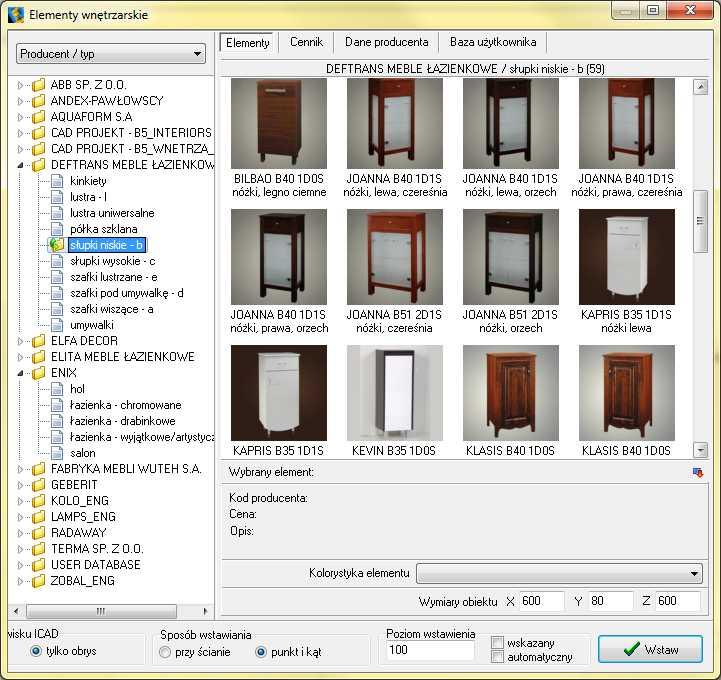Click the document icon beside półka szklana
The height and width of the screenshot is (680, 721).
(x=57, y=229)
